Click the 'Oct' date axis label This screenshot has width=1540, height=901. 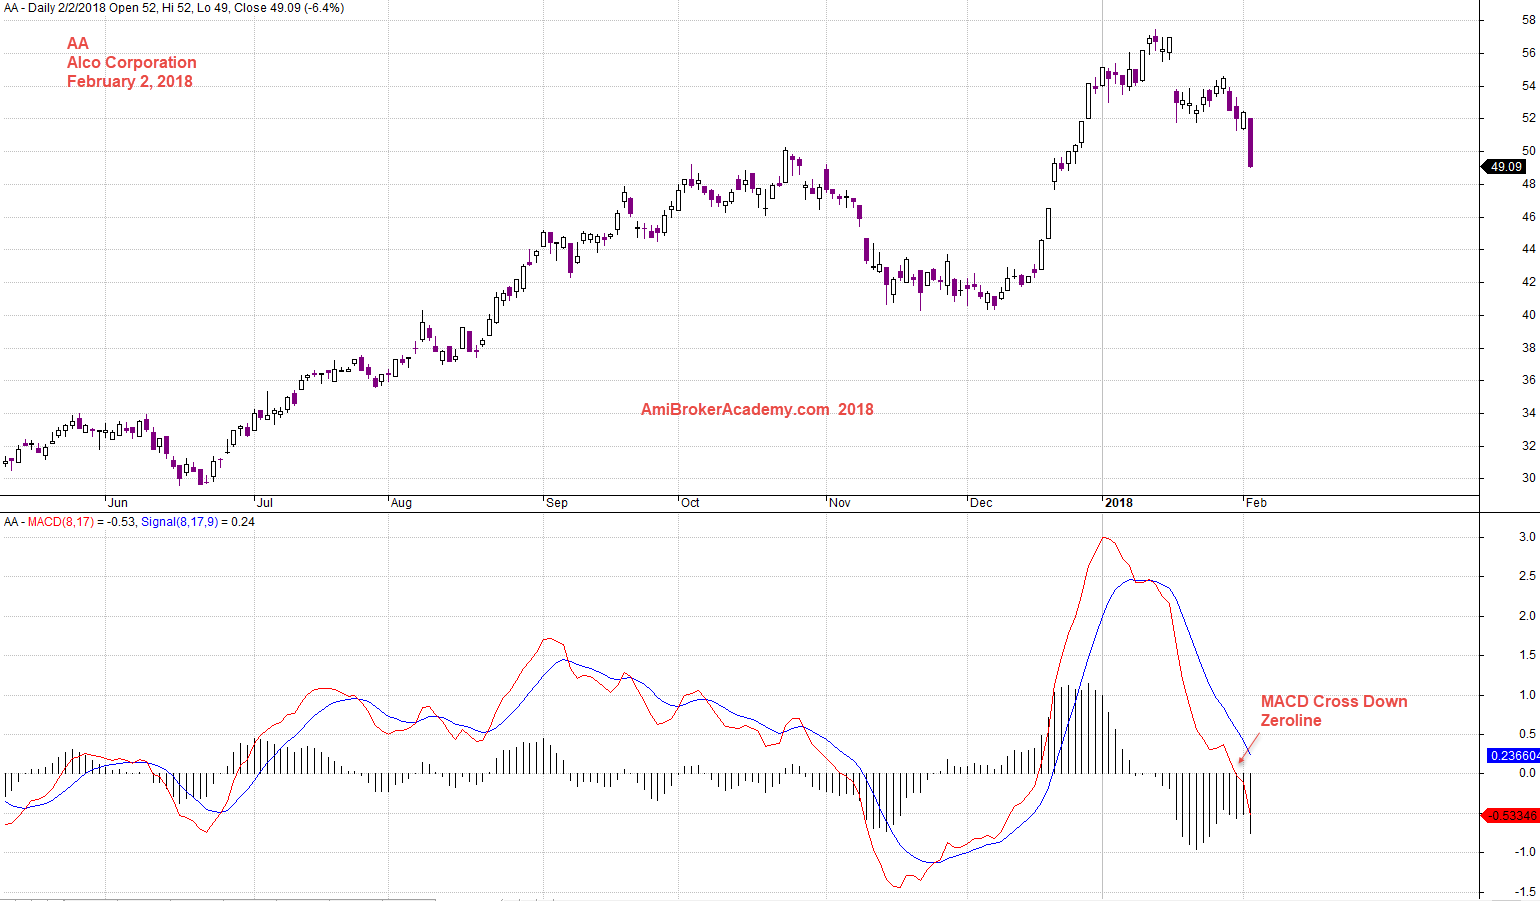690,503
